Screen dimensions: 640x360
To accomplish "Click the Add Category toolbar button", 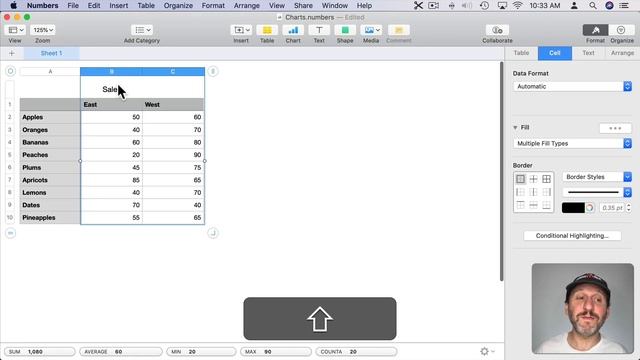I will (x=142, y=30).
